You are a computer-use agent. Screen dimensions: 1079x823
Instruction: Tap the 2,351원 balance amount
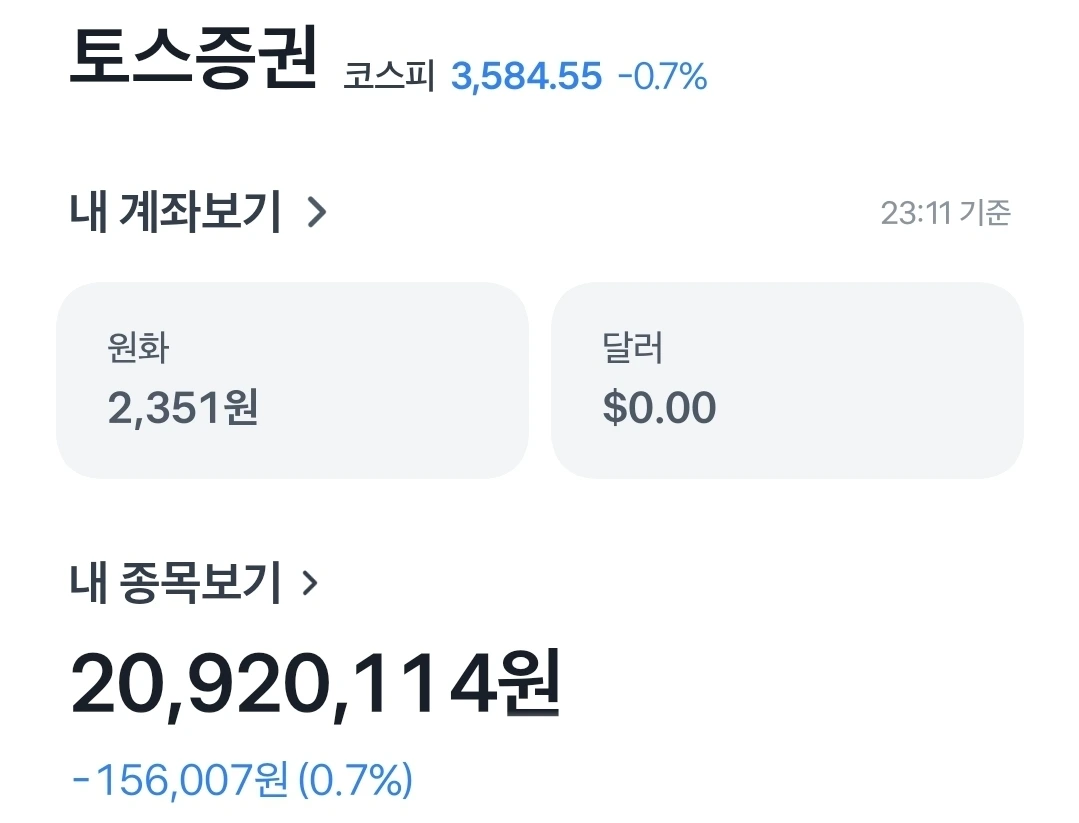[x=183, y=407]
